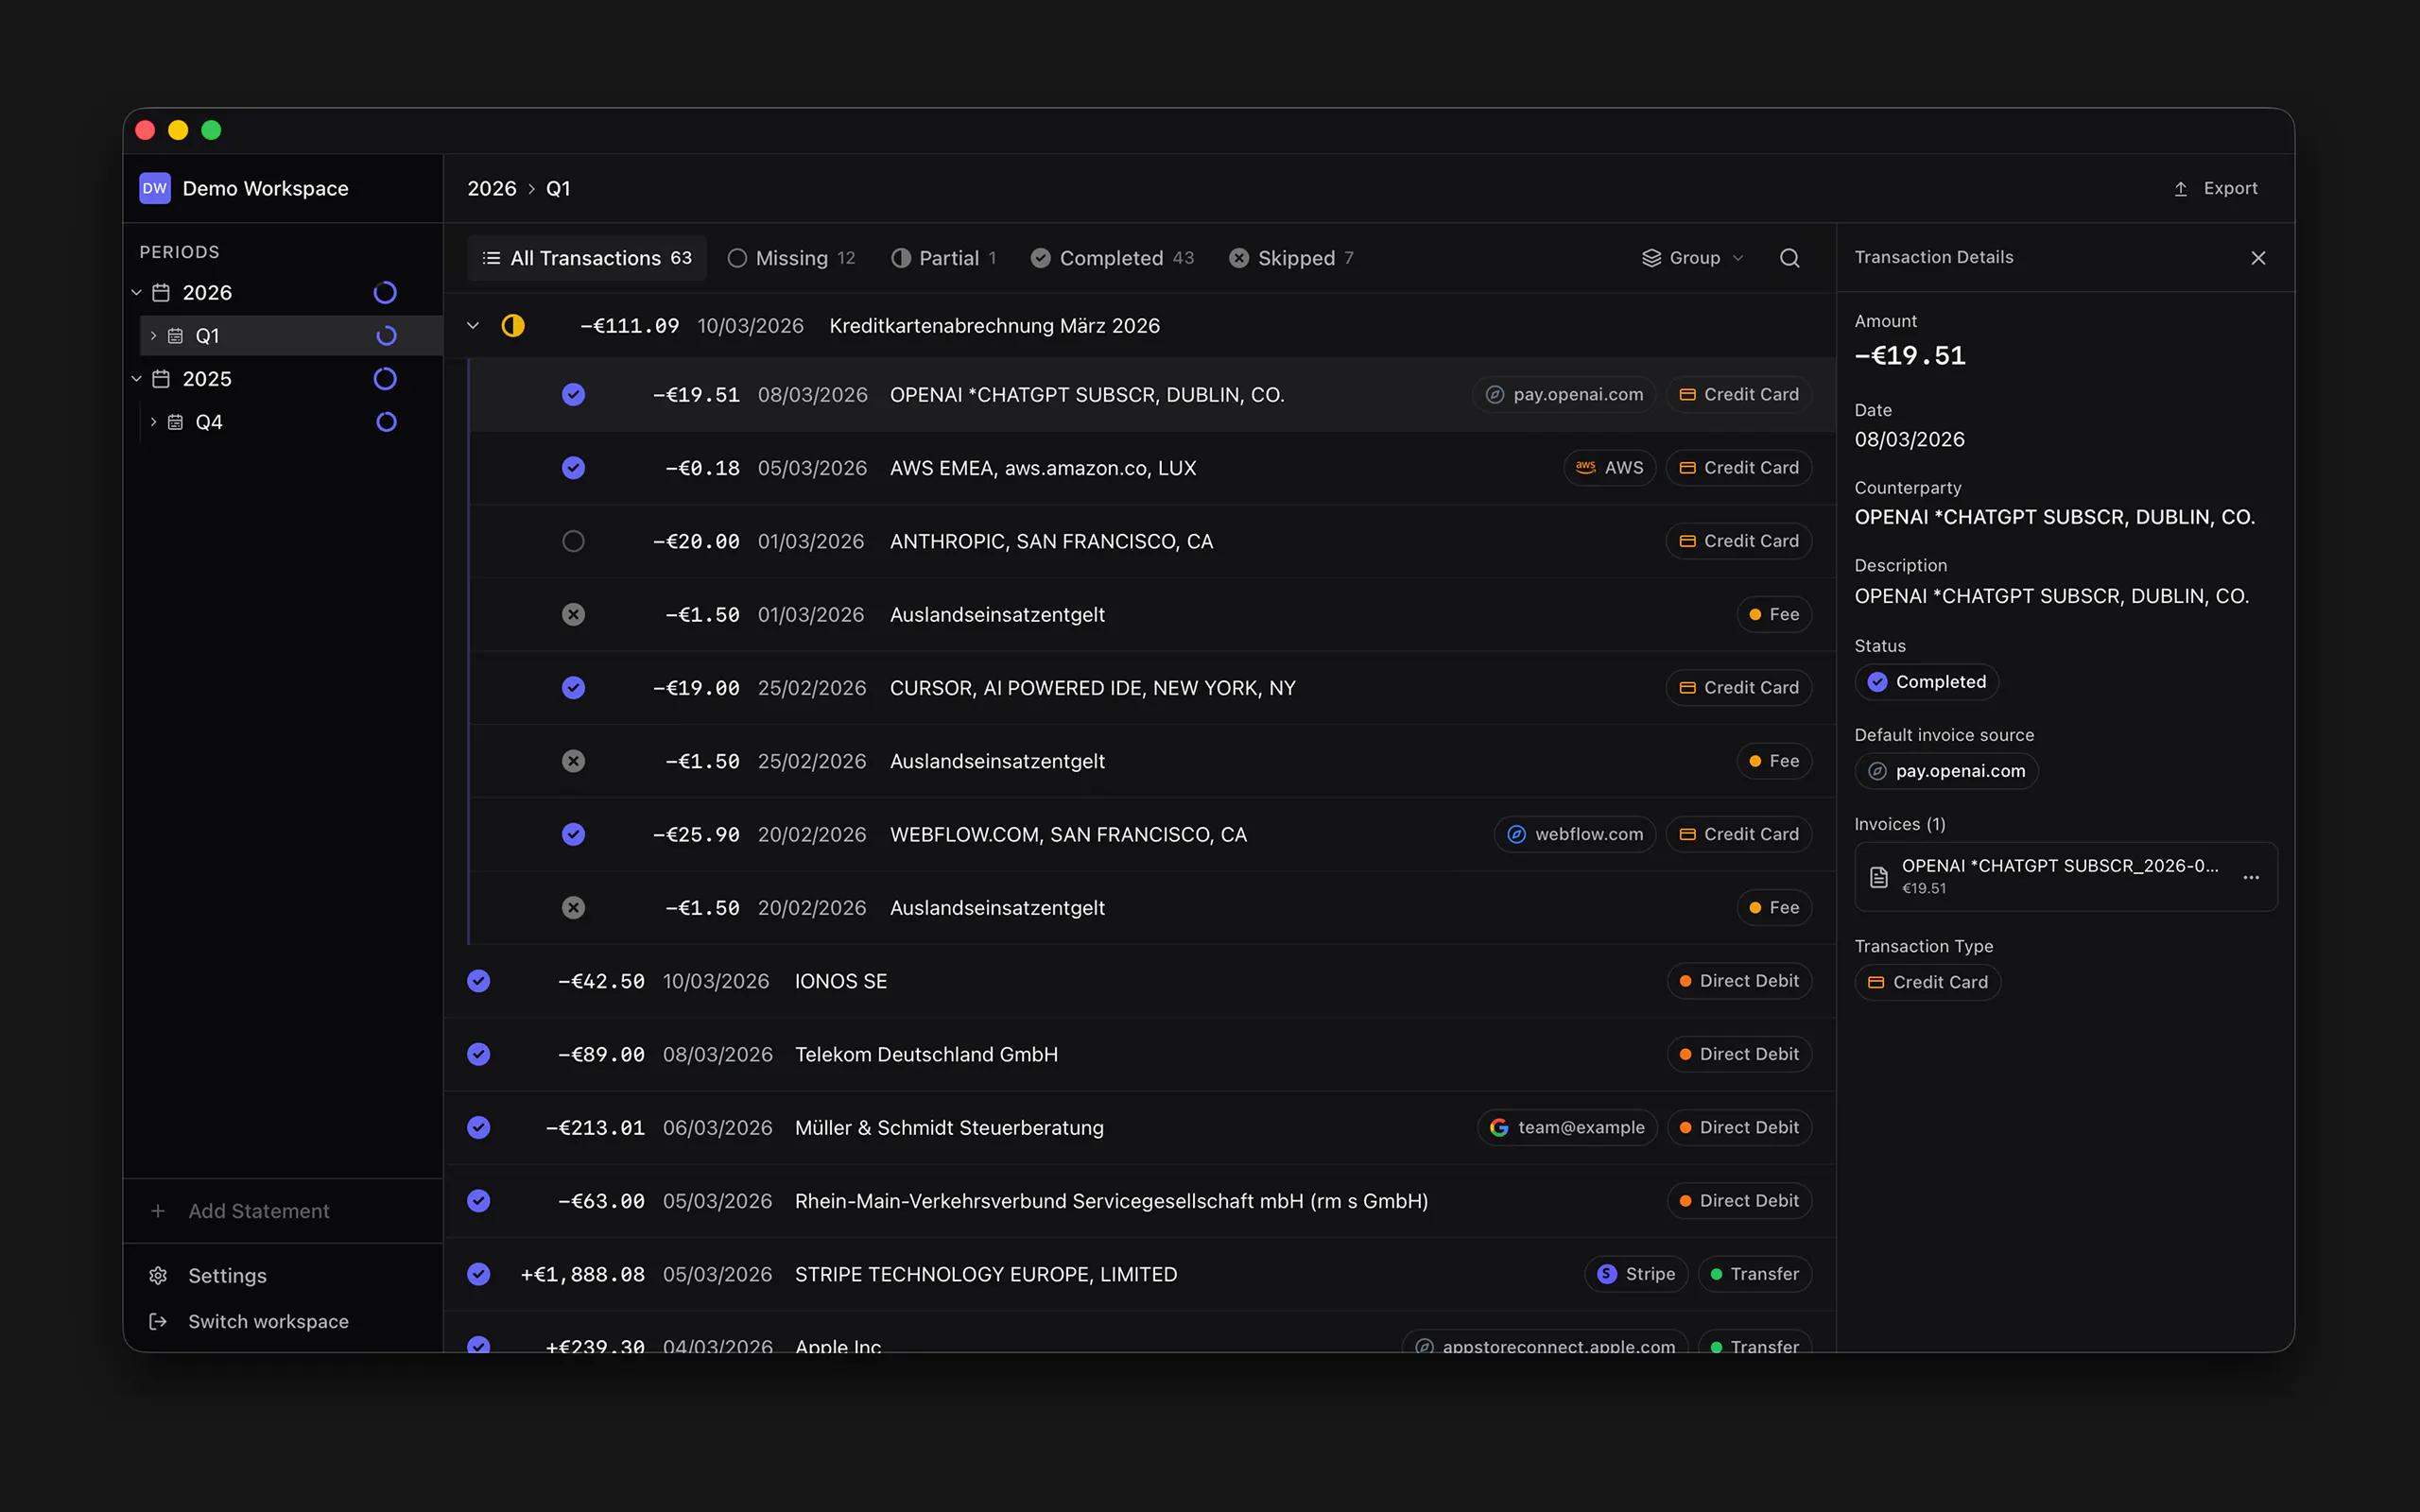Click the Export button
This screenshot has height=1512, width=2420.
[2215, 189]
